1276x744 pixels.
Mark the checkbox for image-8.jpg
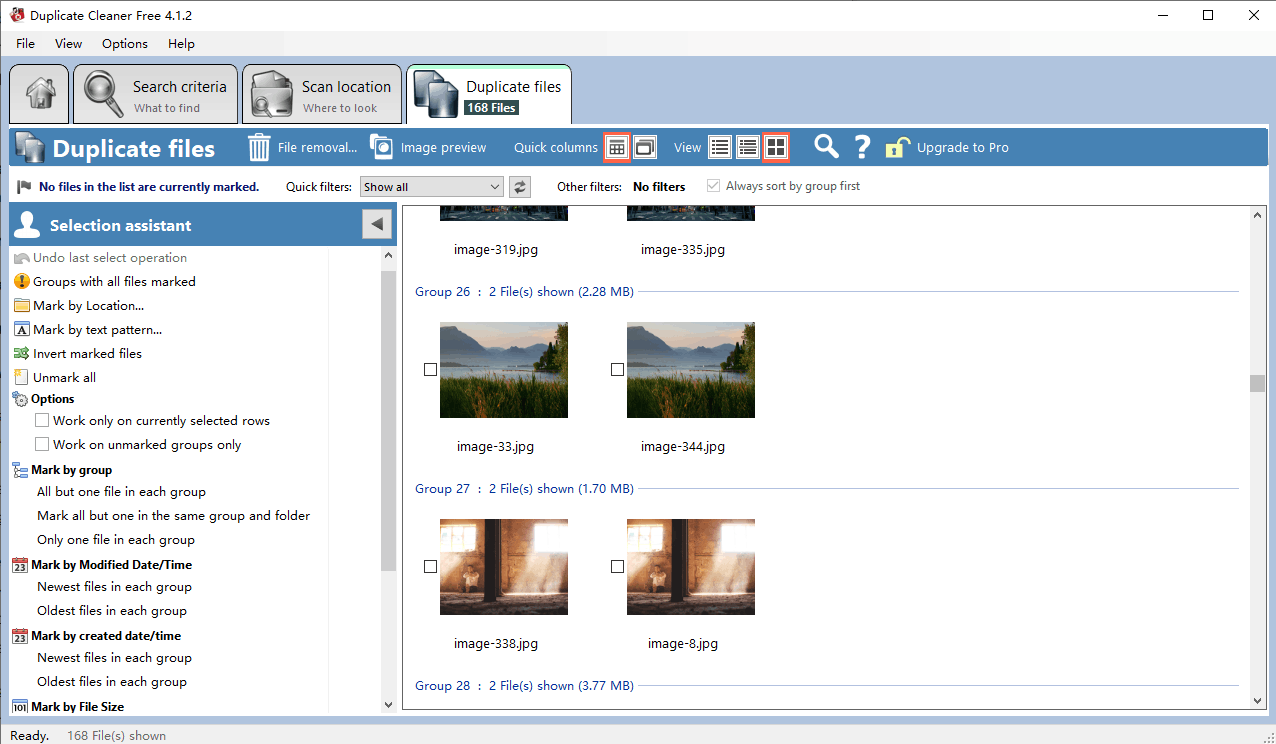coord(617,567)
